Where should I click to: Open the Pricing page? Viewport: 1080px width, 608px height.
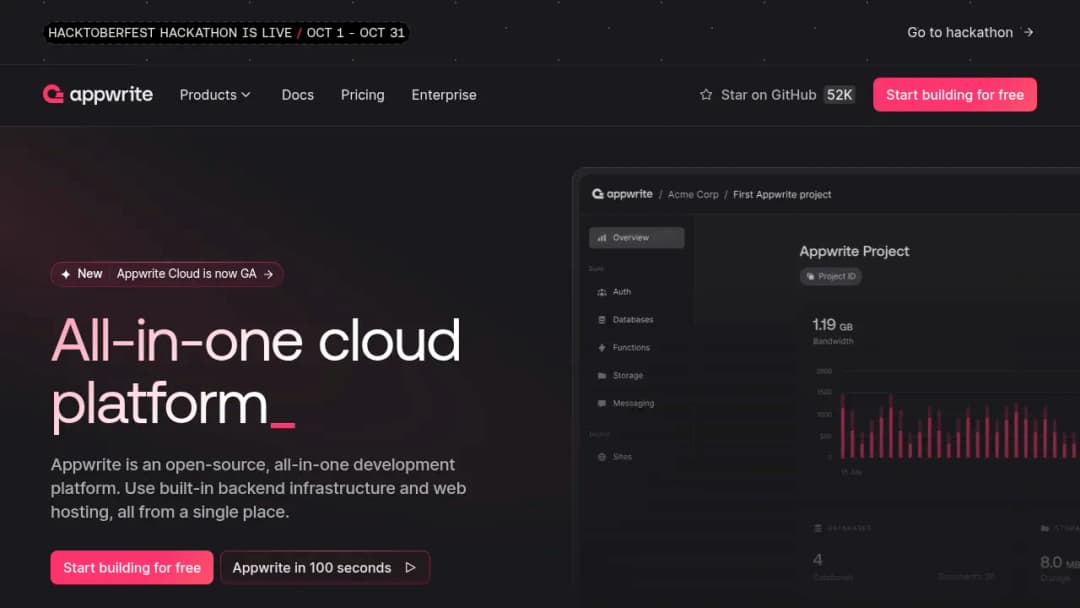point(362,95)
